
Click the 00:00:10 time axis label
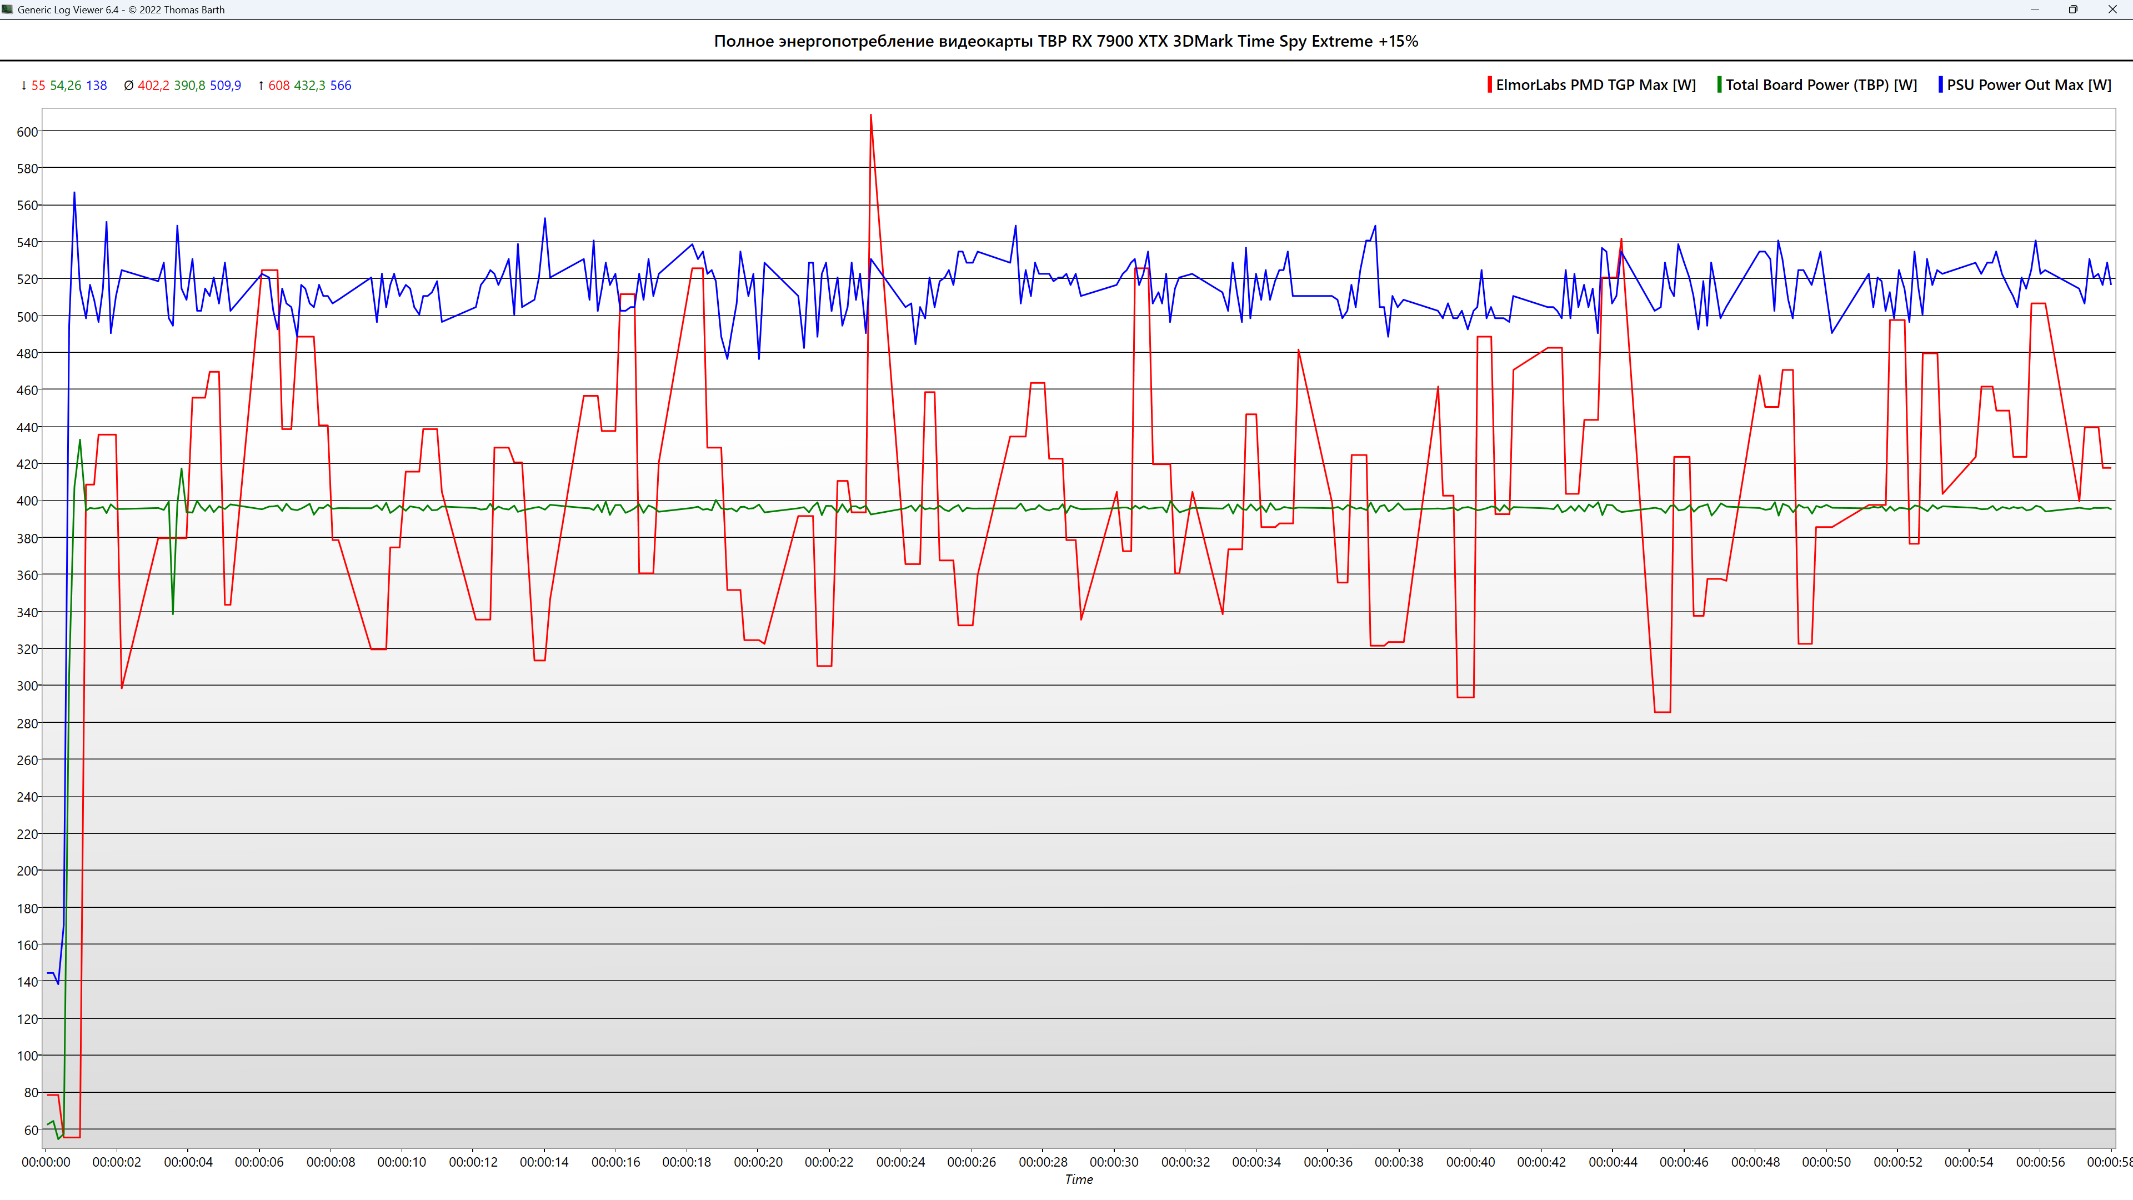click(x=402, y=1162)
